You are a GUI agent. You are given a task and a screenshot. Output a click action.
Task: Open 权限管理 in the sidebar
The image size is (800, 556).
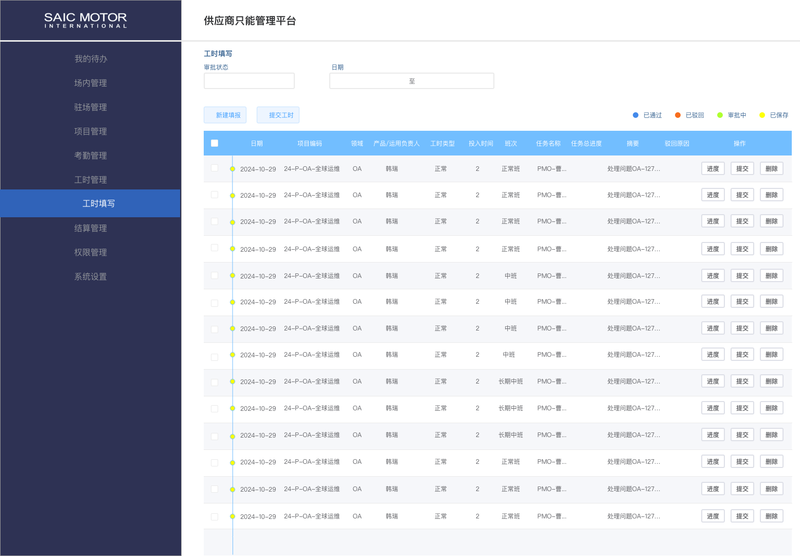click(x=90, y=252)
